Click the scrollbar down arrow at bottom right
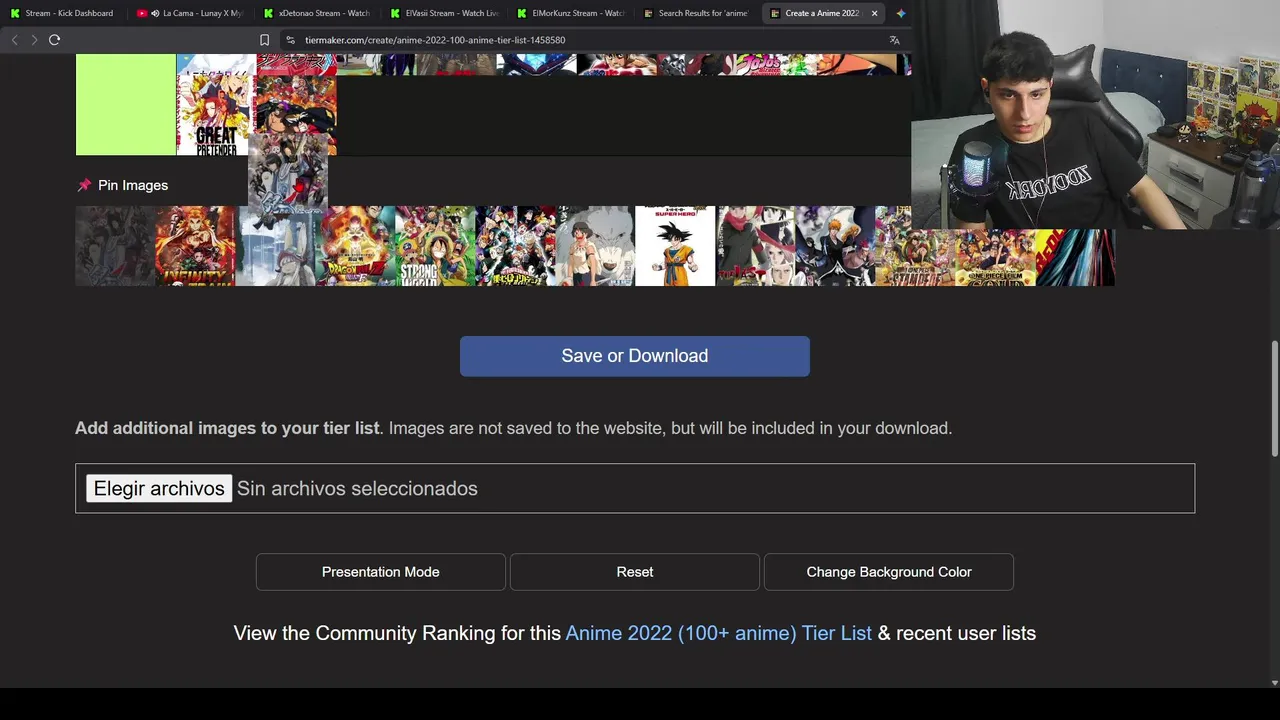This screenshot has width=1280, height=720. tap(1274, 683)
